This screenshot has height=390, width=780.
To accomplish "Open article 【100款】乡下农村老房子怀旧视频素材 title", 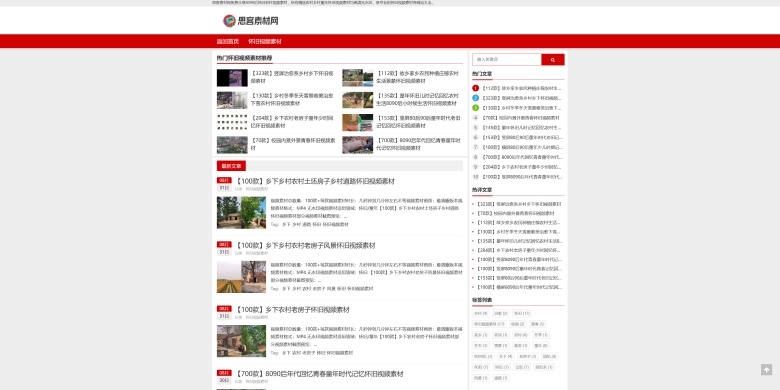I will (x=292, y=309).
